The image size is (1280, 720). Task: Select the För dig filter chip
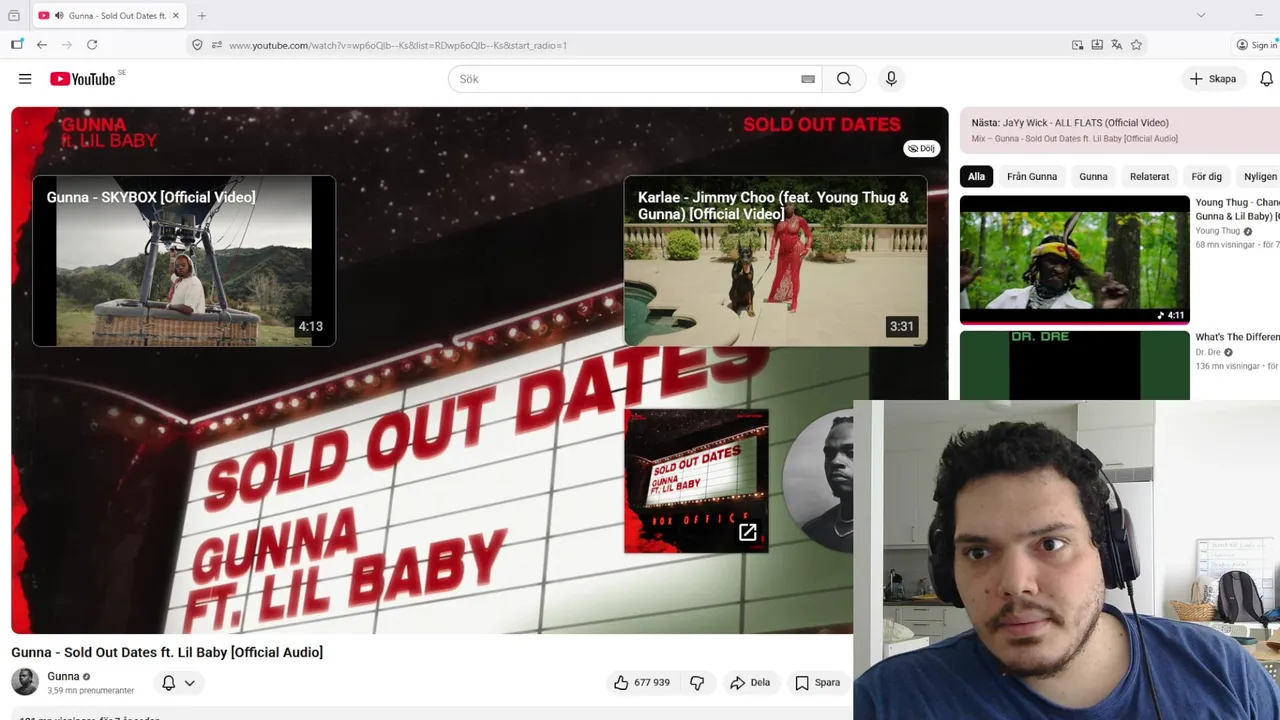(x=1206, y=176)
